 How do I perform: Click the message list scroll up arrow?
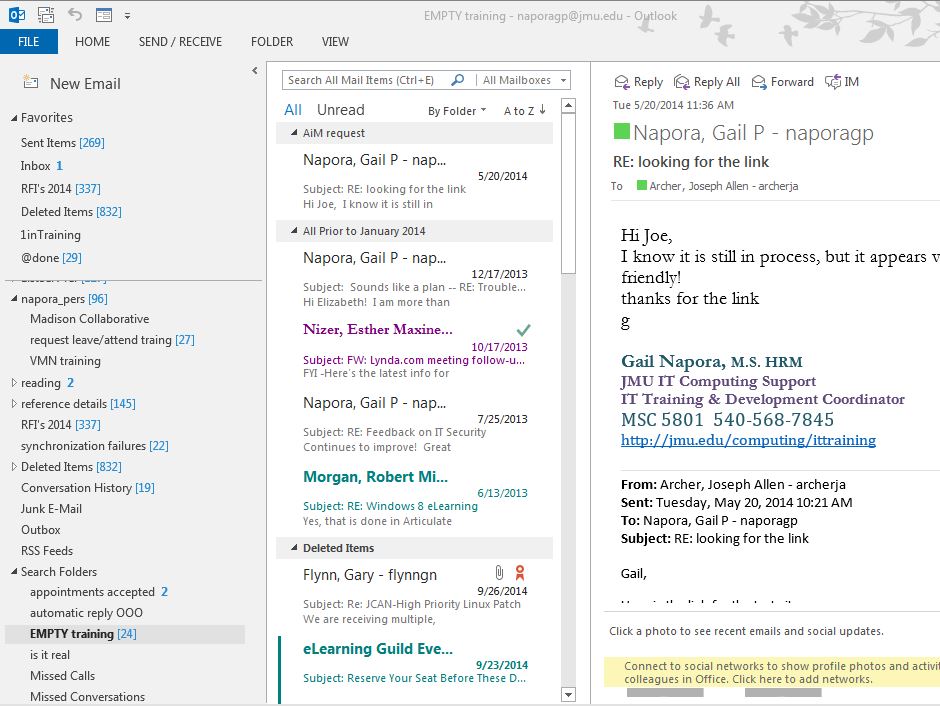point(568,106)
